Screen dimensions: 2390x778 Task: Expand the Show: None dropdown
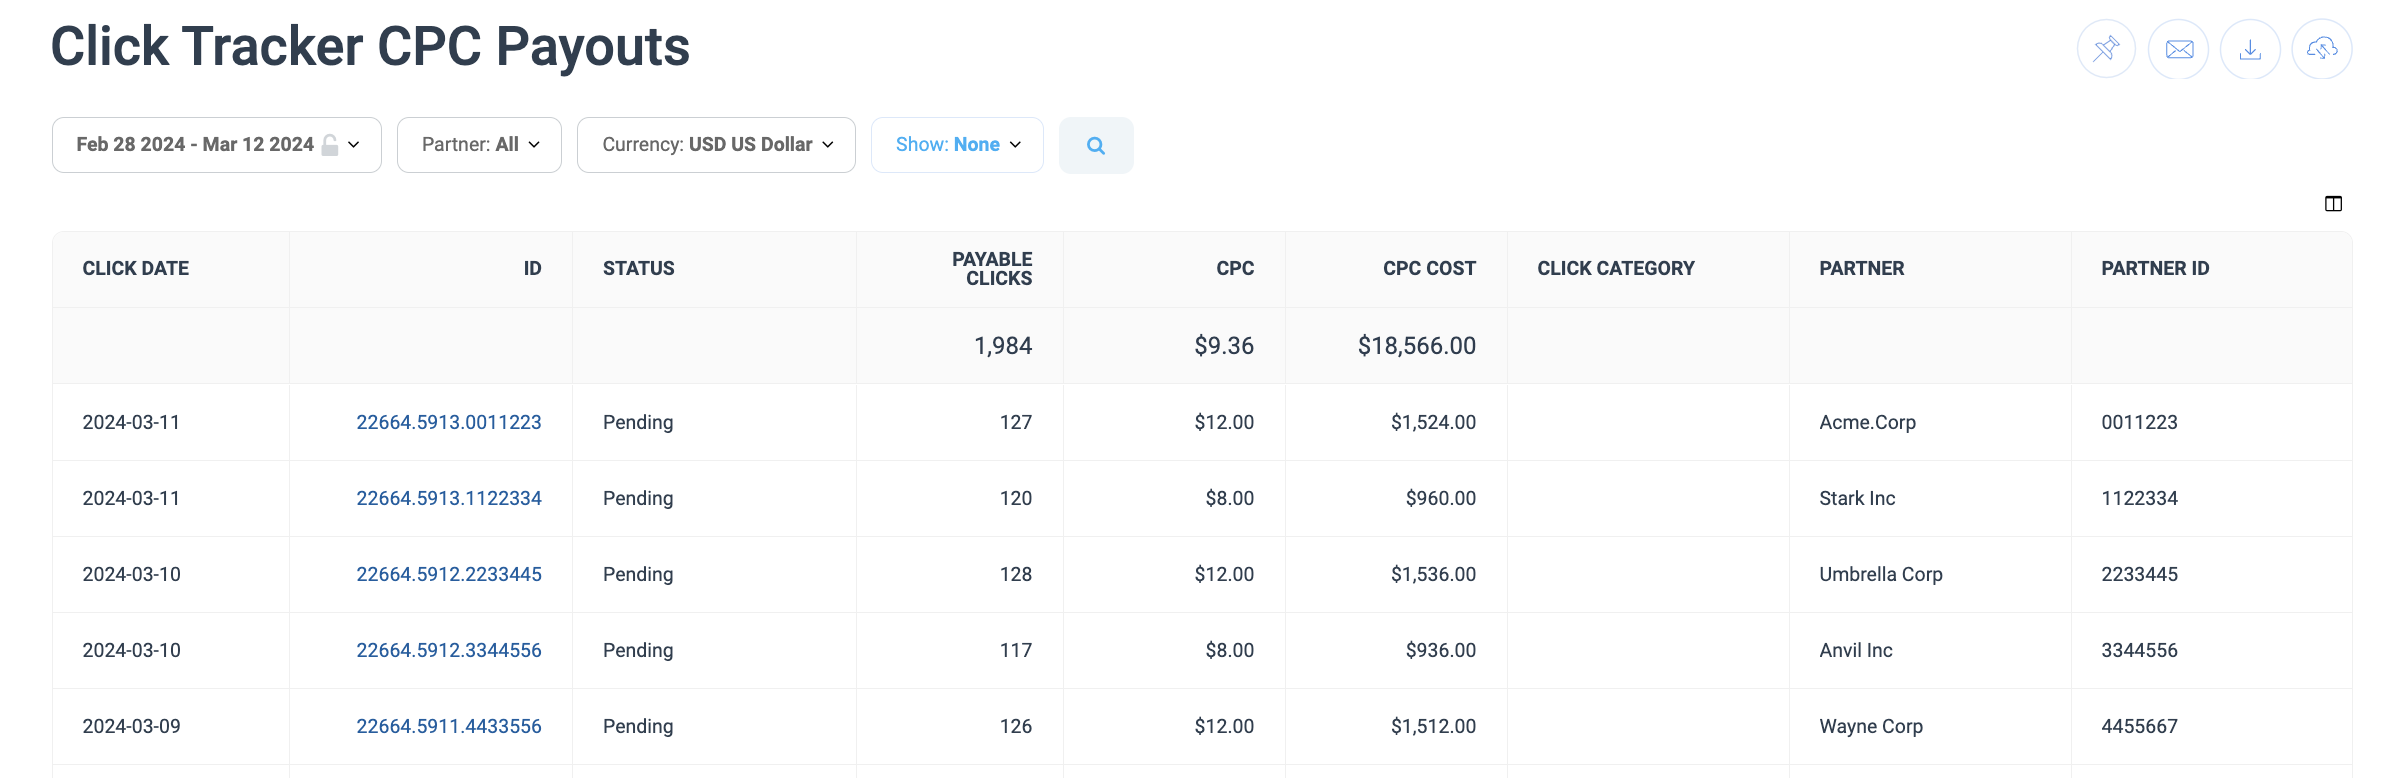[957, 145]
